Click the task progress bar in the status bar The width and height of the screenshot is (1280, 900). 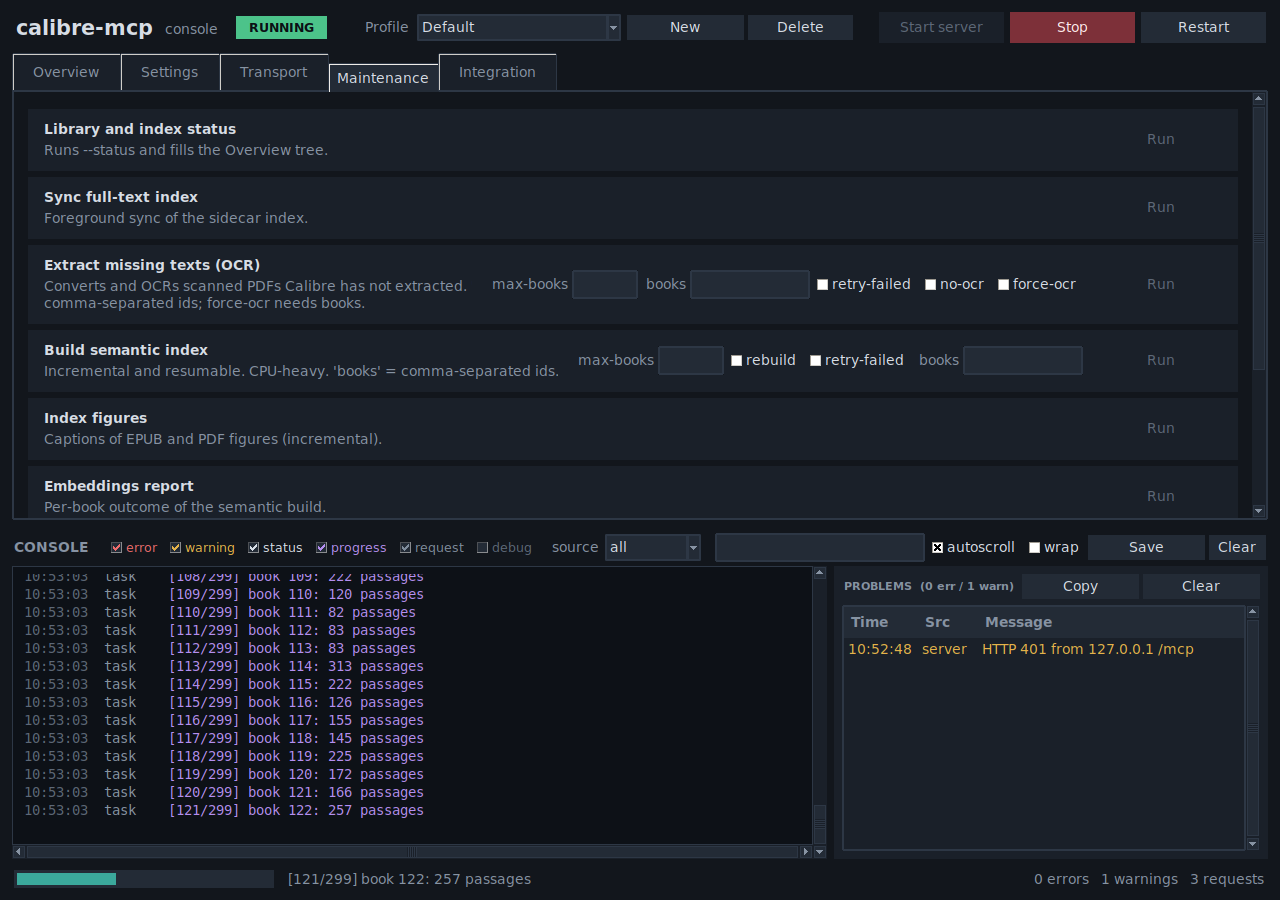(144, 879)
